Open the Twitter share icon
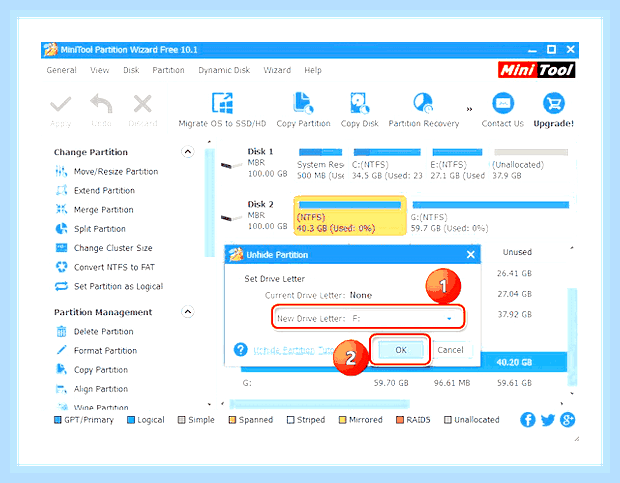Viewport: 620px width, 483px height. [548, 420]
